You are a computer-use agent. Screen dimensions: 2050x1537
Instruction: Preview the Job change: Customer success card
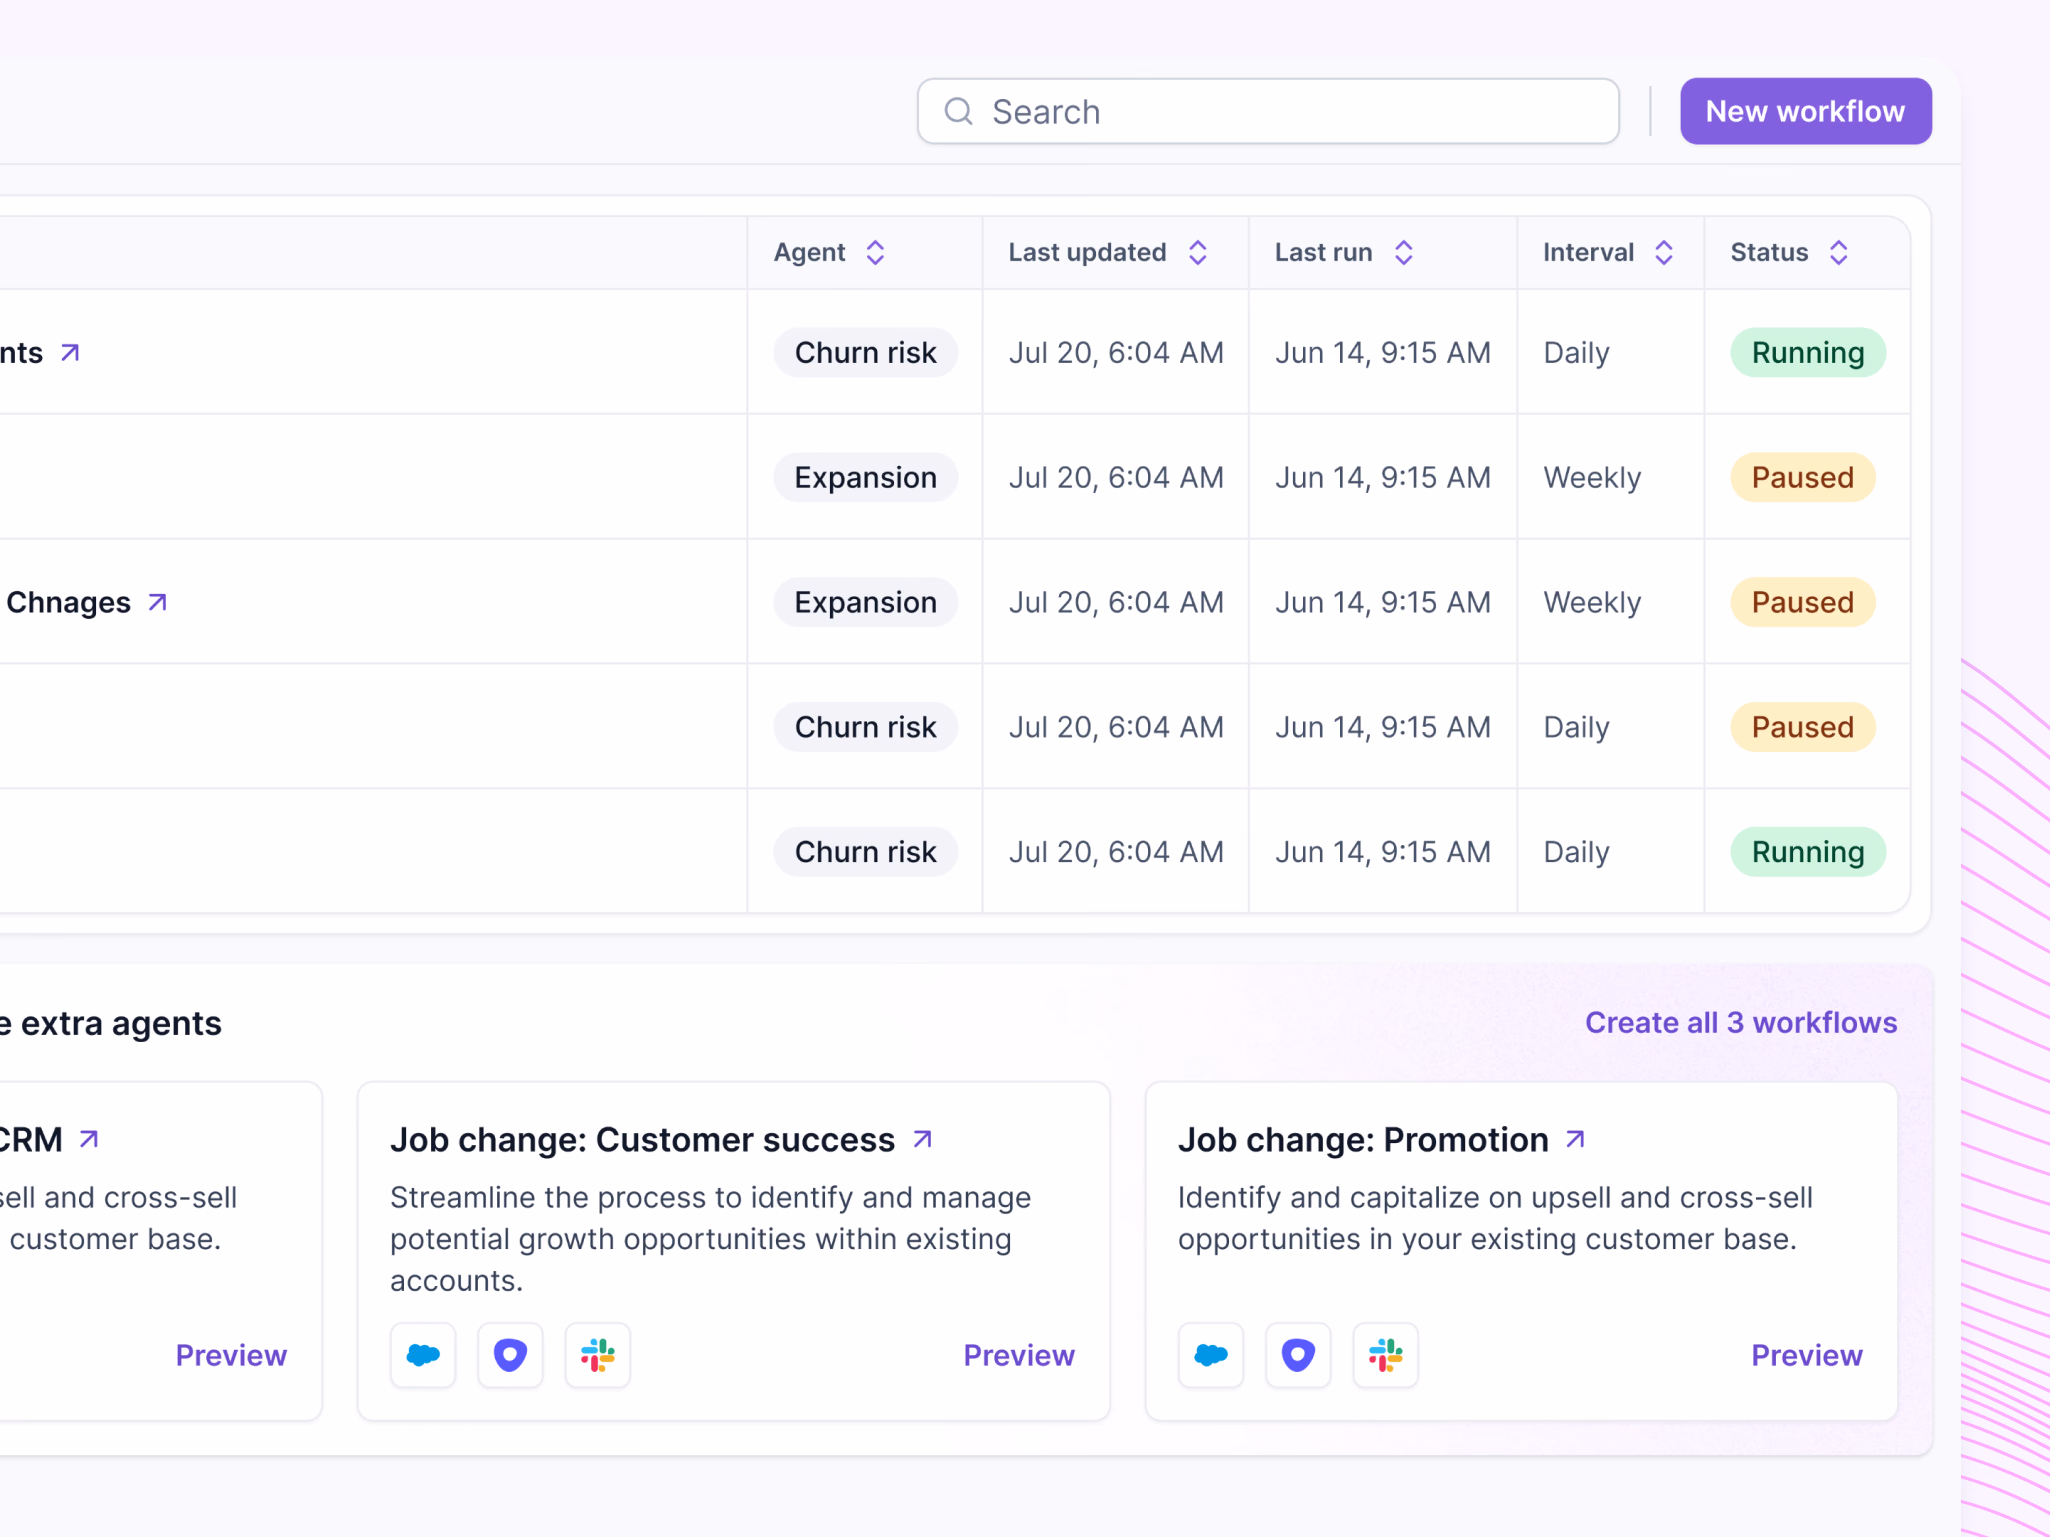(1019, 1355)
